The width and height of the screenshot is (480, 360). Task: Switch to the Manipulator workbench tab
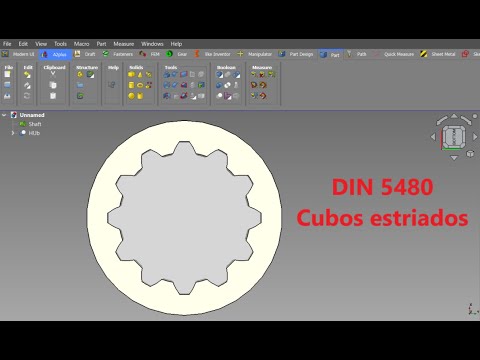point(255,54)
